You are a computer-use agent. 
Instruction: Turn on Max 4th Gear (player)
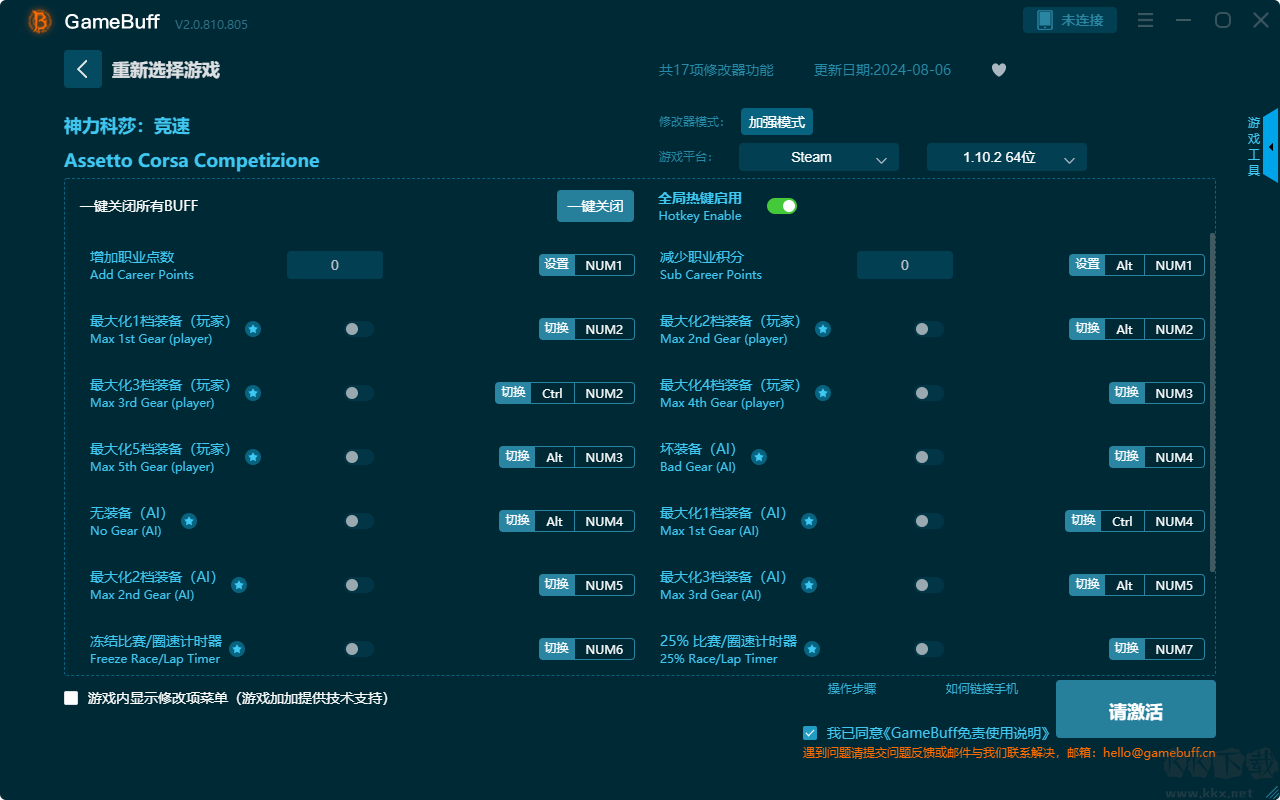click(x=929, y=393)
